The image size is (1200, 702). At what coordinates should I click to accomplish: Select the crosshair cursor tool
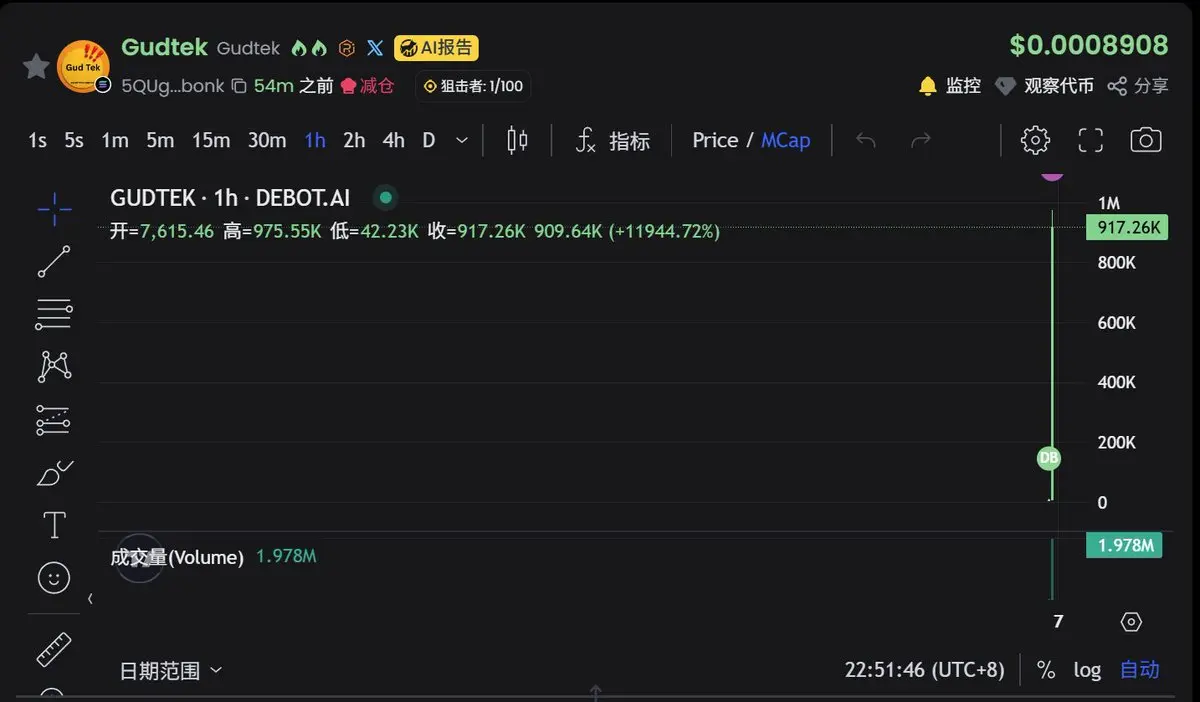click(x=54, y=208)
